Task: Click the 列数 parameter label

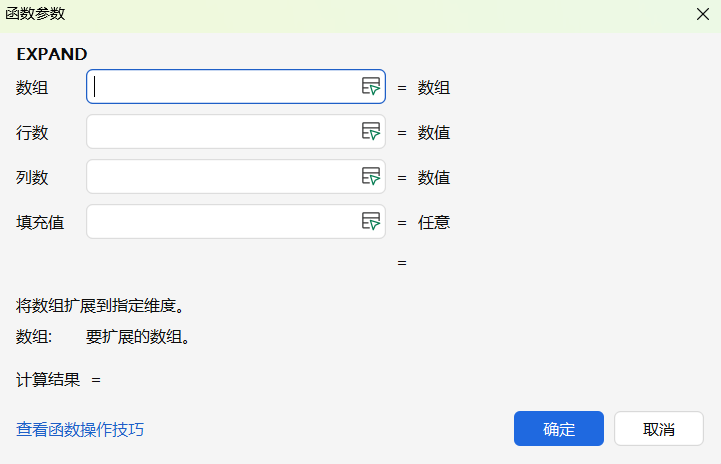Action: [x=32, y=178]
